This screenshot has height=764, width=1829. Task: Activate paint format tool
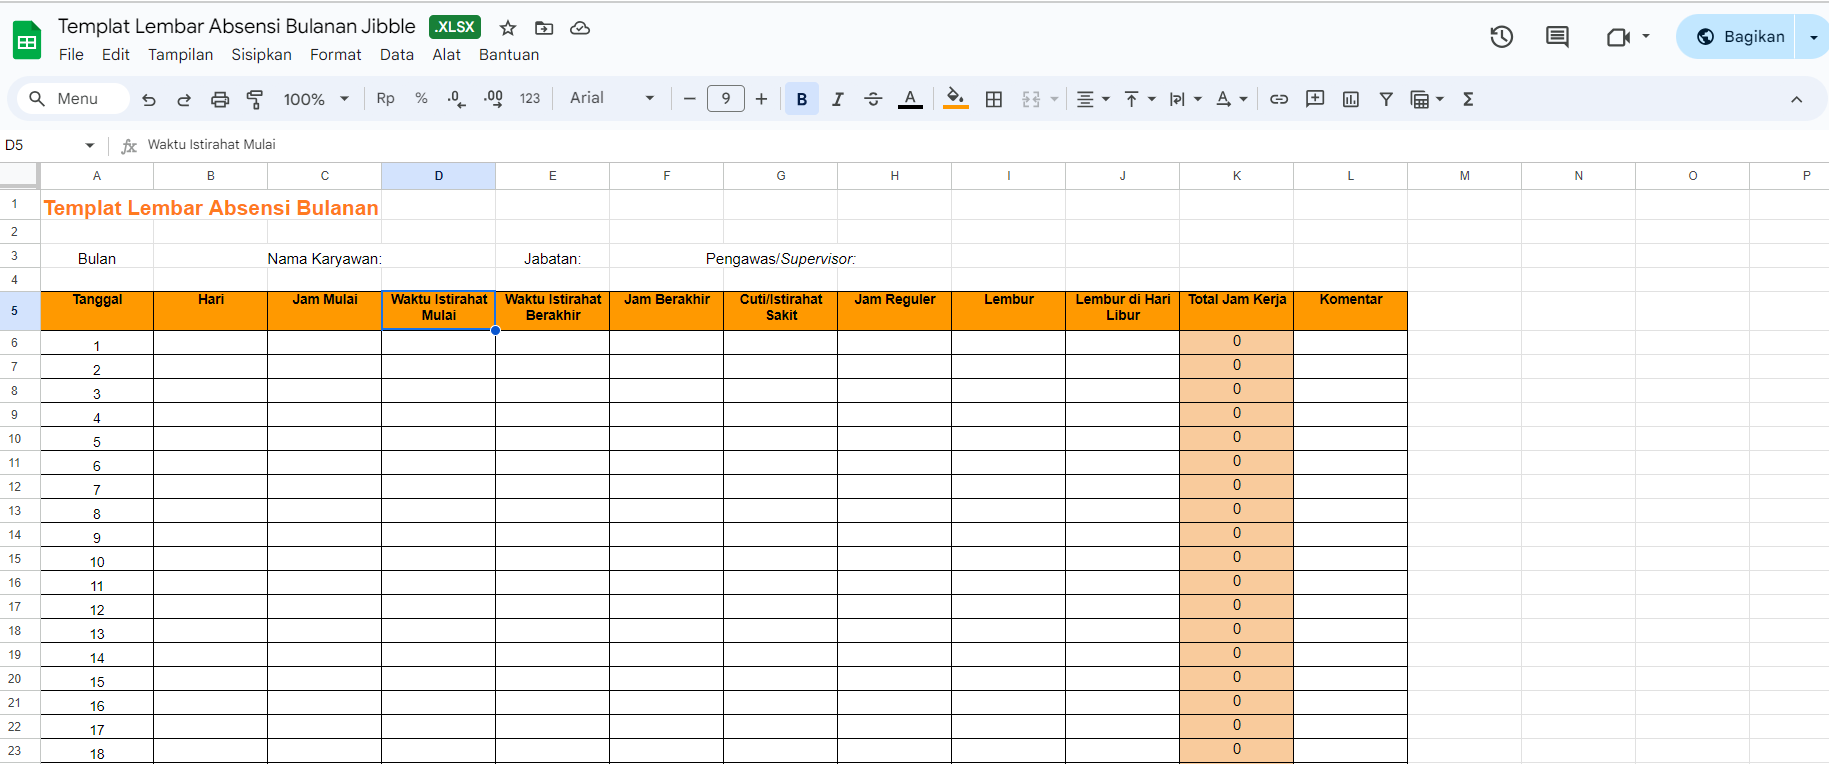pyautogui.click(x=255, y=99)
